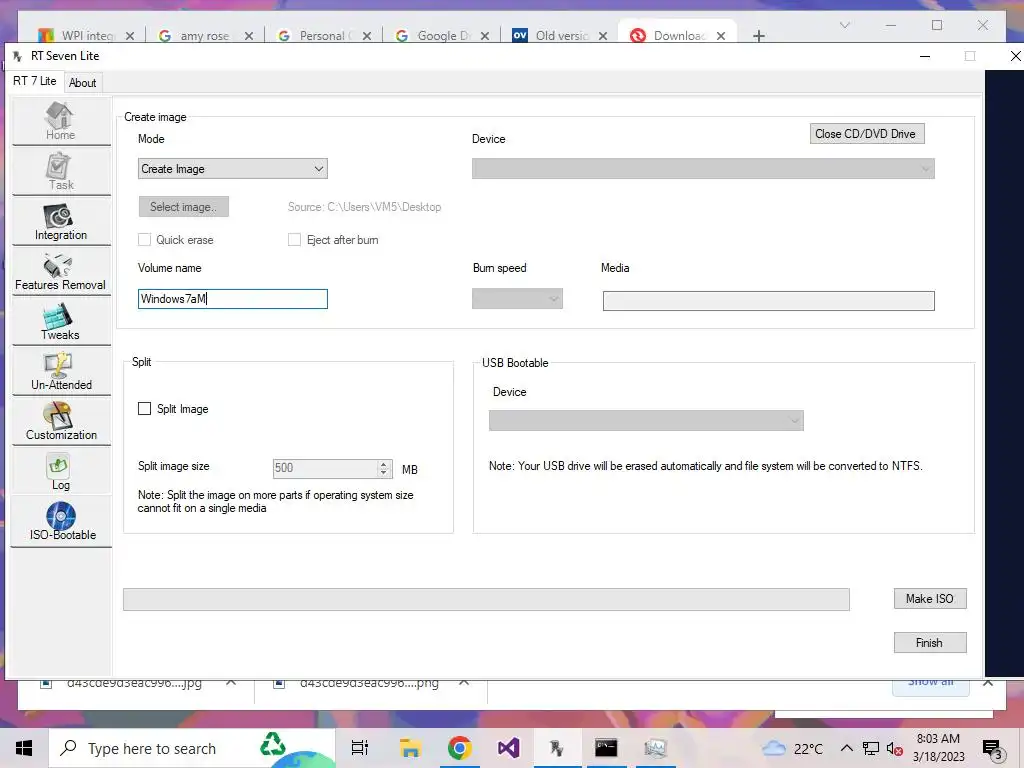This screenshot has height=768, width=1024.
Task: Go to Integration section
Action: click(61, 221)
